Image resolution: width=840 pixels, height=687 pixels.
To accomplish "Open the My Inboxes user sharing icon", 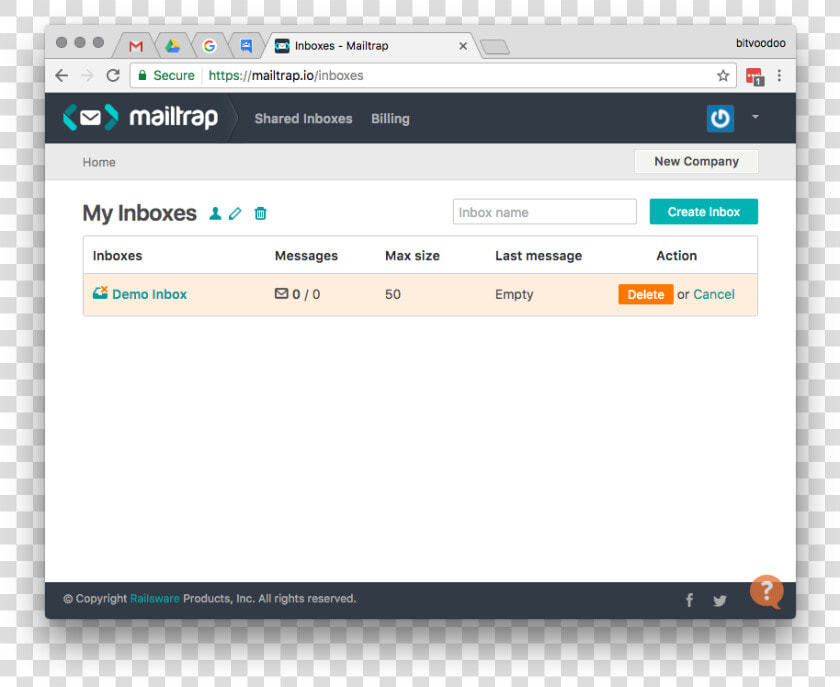I will (215, 213).
